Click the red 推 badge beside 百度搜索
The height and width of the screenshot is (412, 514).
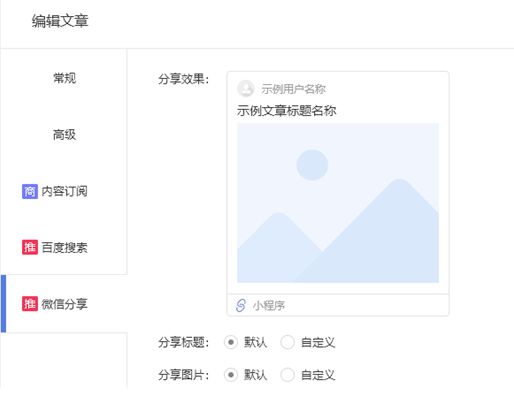coord(30,247)
